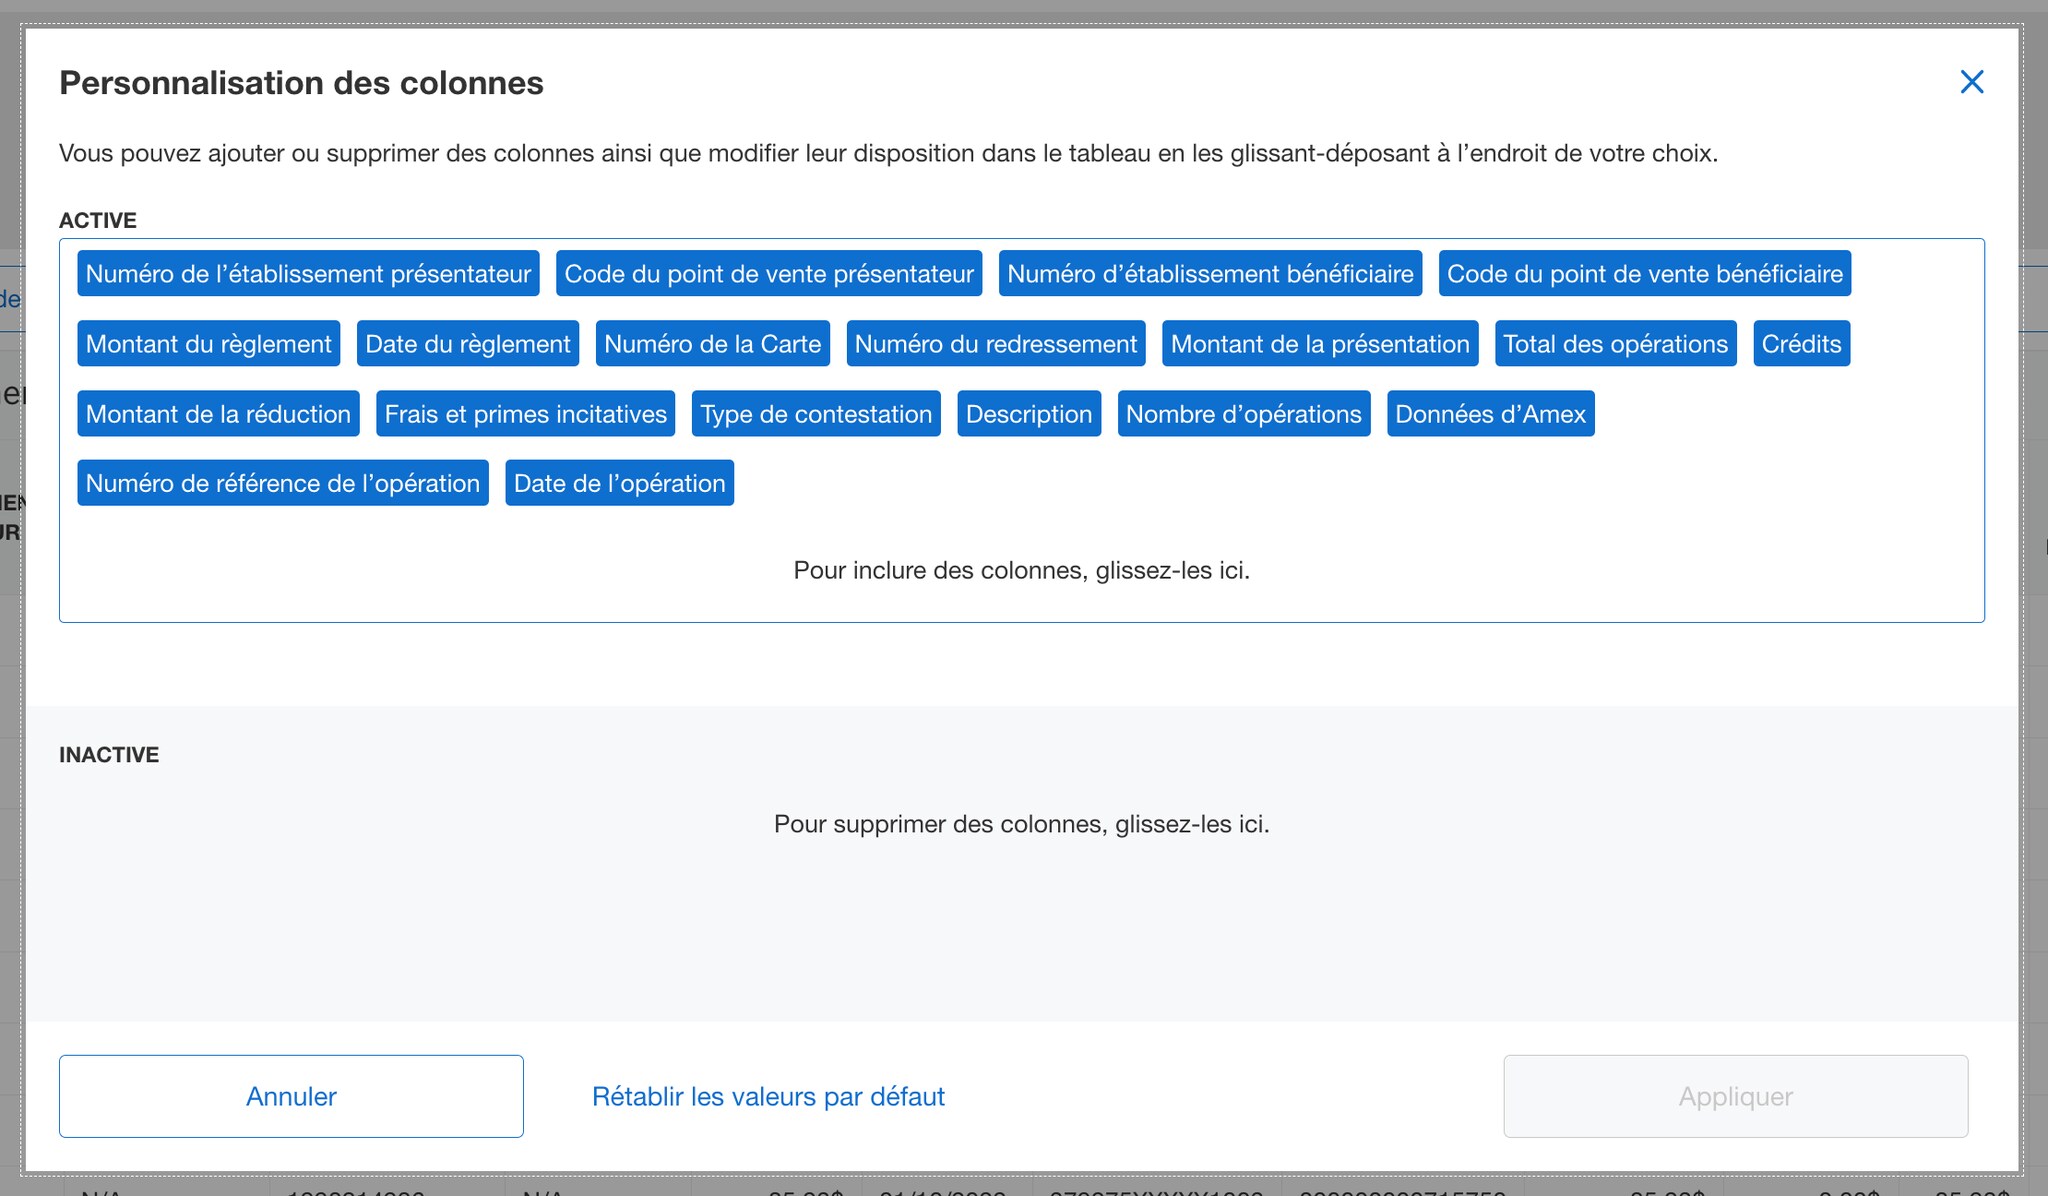
Task: Select the "Numéro de l'établissement présentateur" chip
Action: click(x=307, y=273)
